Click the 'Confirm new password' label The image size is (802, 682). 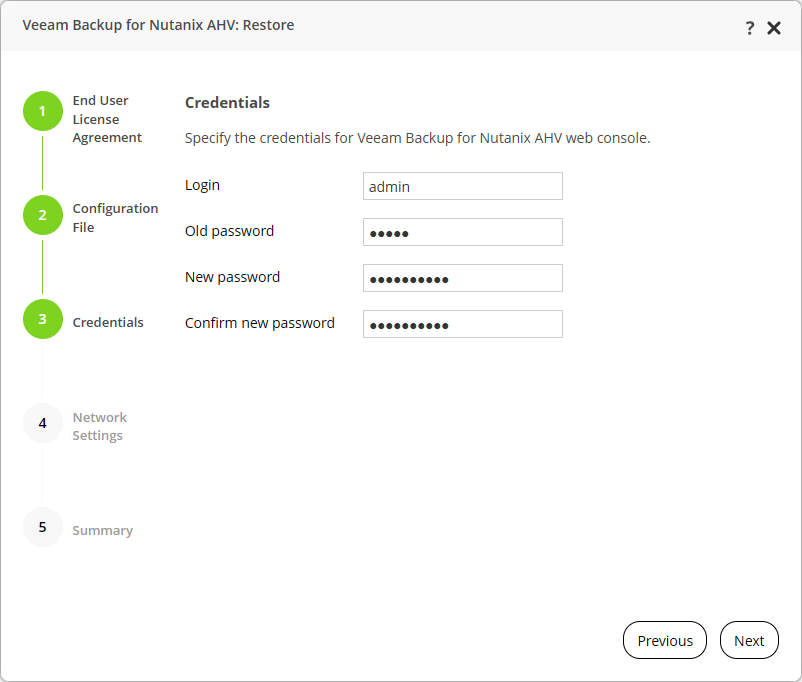(x=260, y=323)
